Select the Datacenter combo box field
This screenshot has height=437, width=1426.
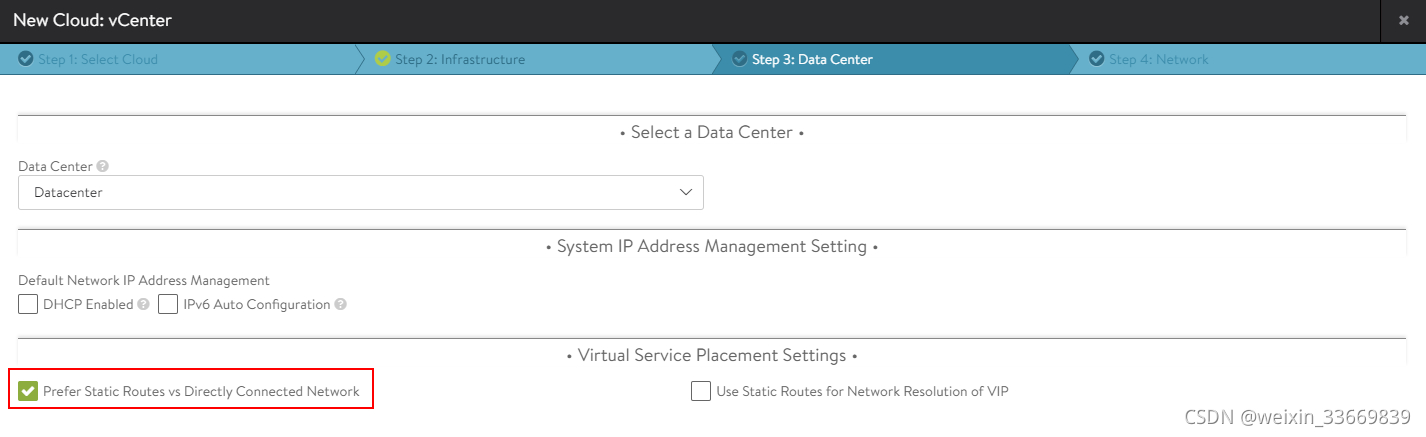[350, 192]
